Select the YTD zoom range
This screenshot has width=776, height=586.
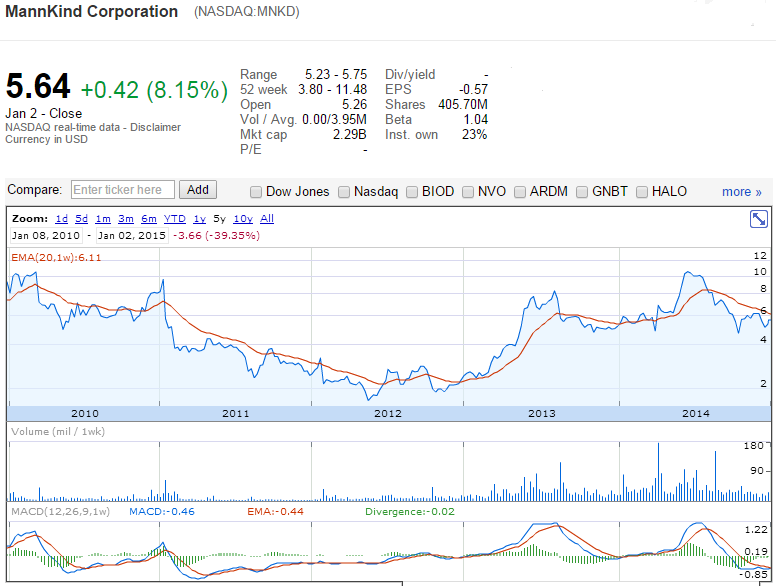[175, 219]
